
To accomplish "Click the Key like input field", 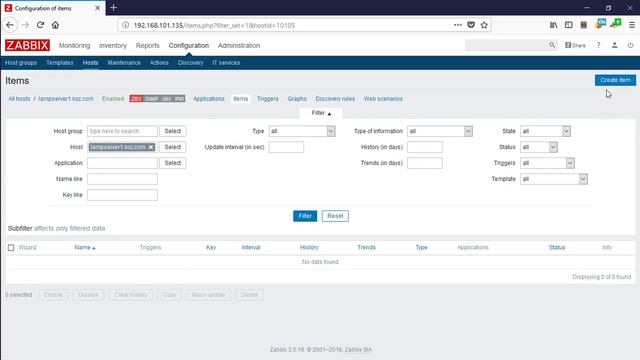I will coord(122,195).
